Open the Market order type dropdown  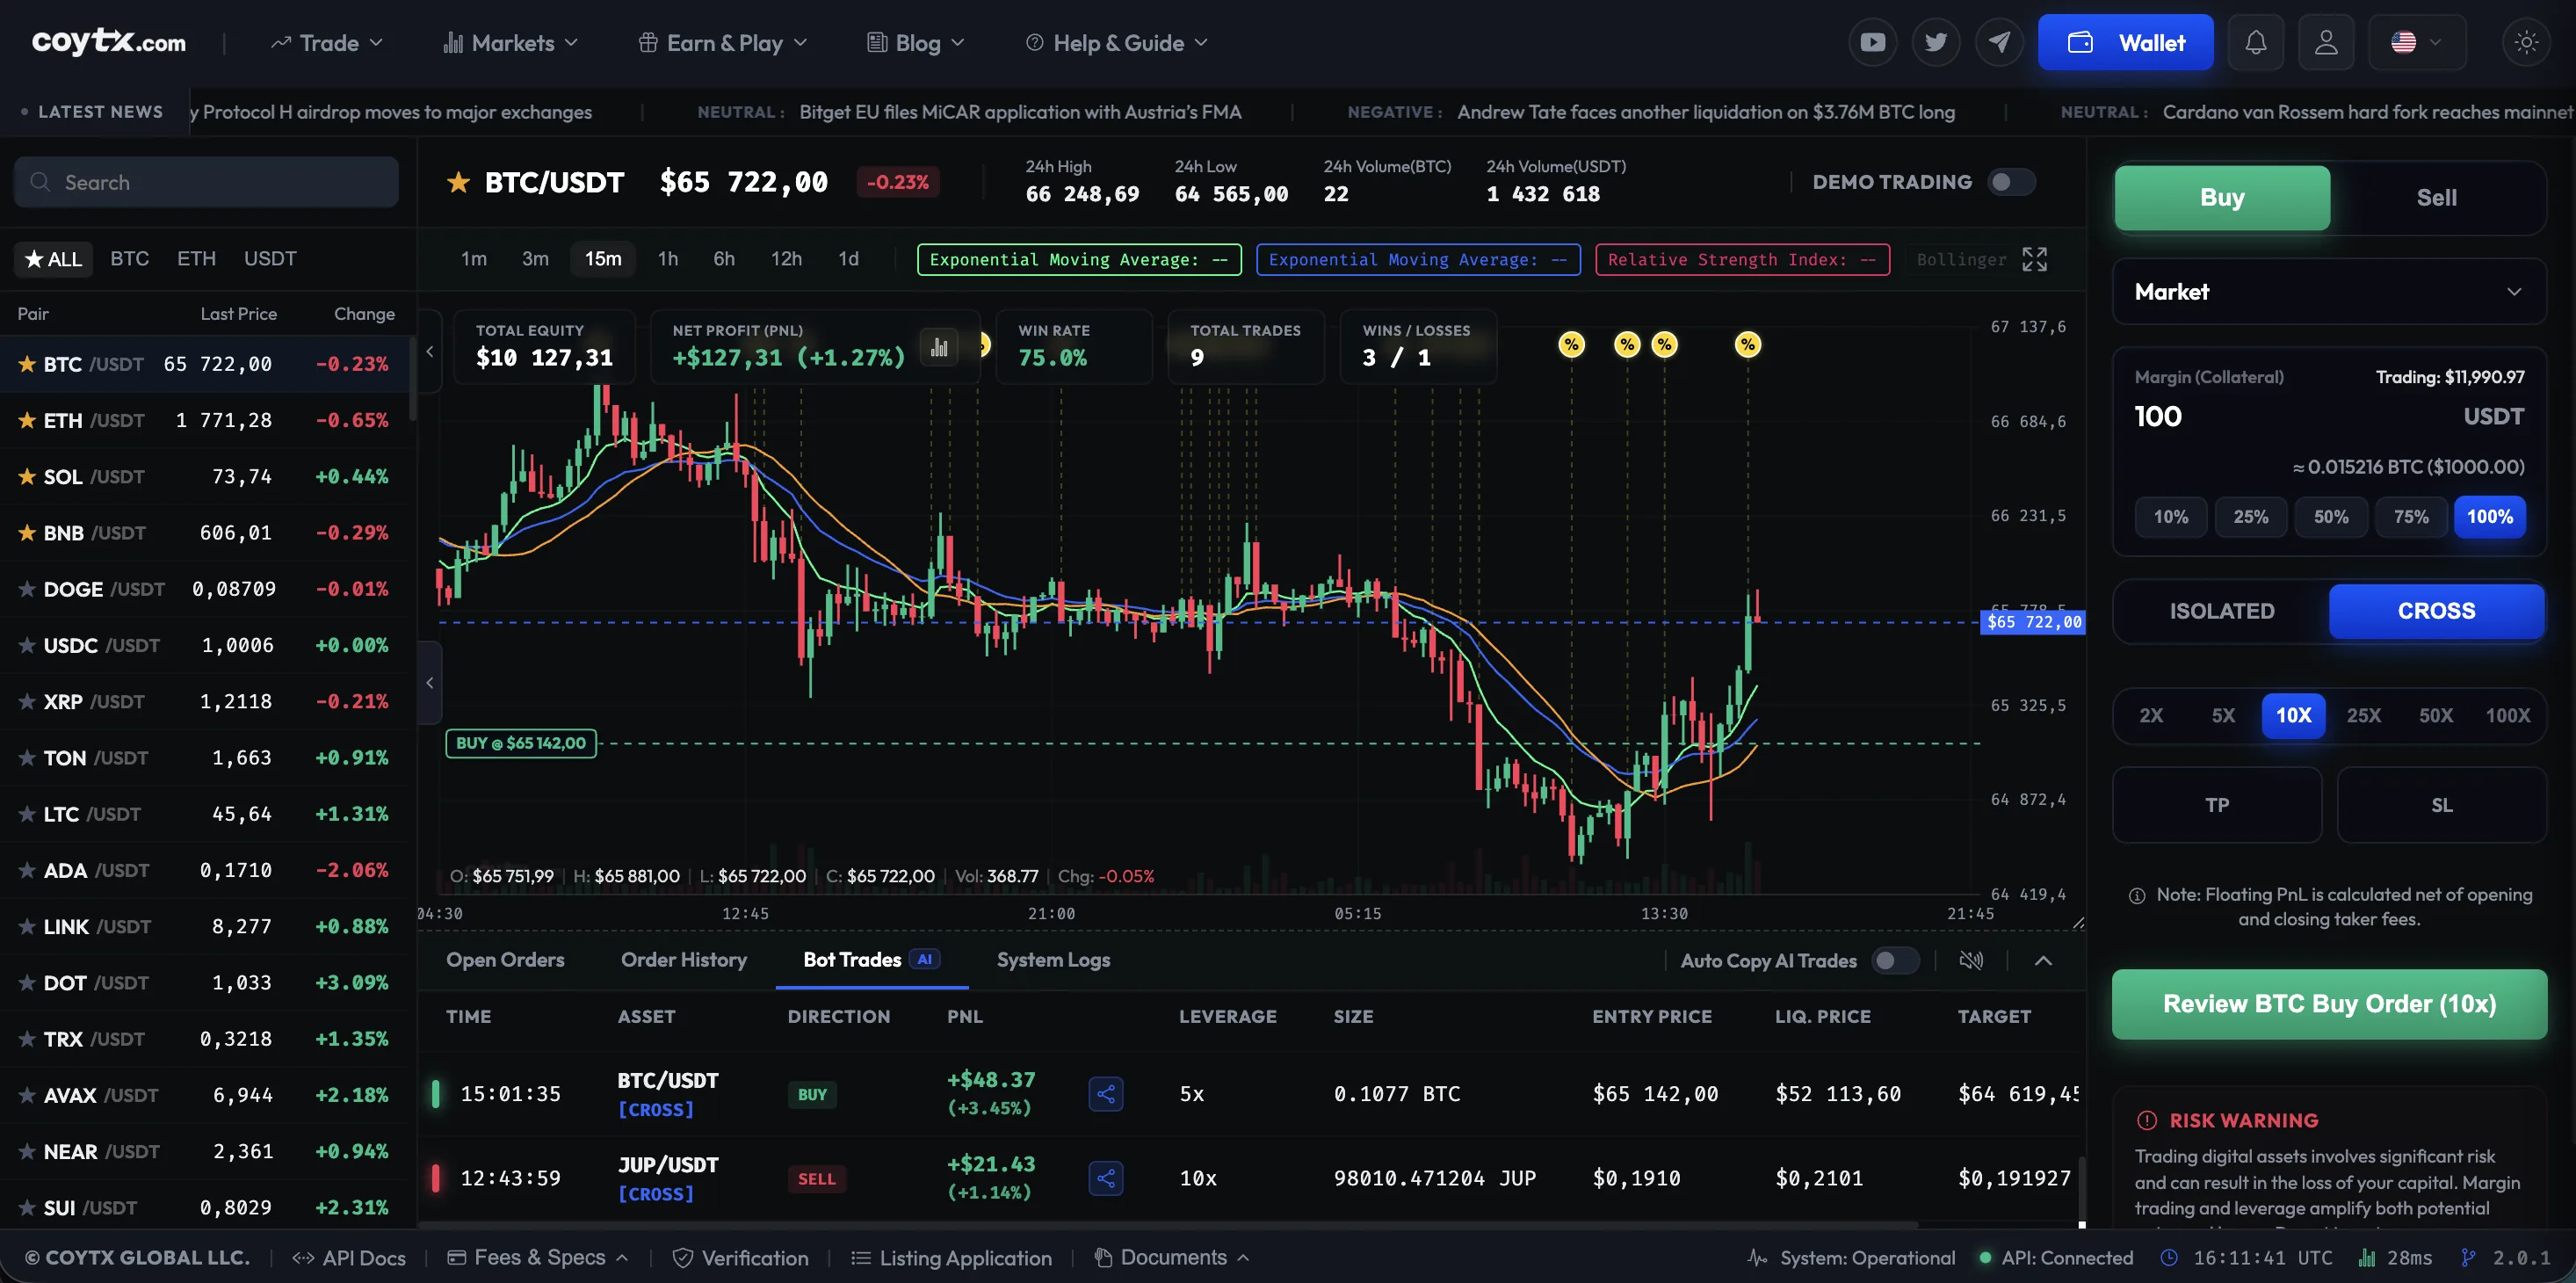pyautogui.click(x=2328, y=292)
